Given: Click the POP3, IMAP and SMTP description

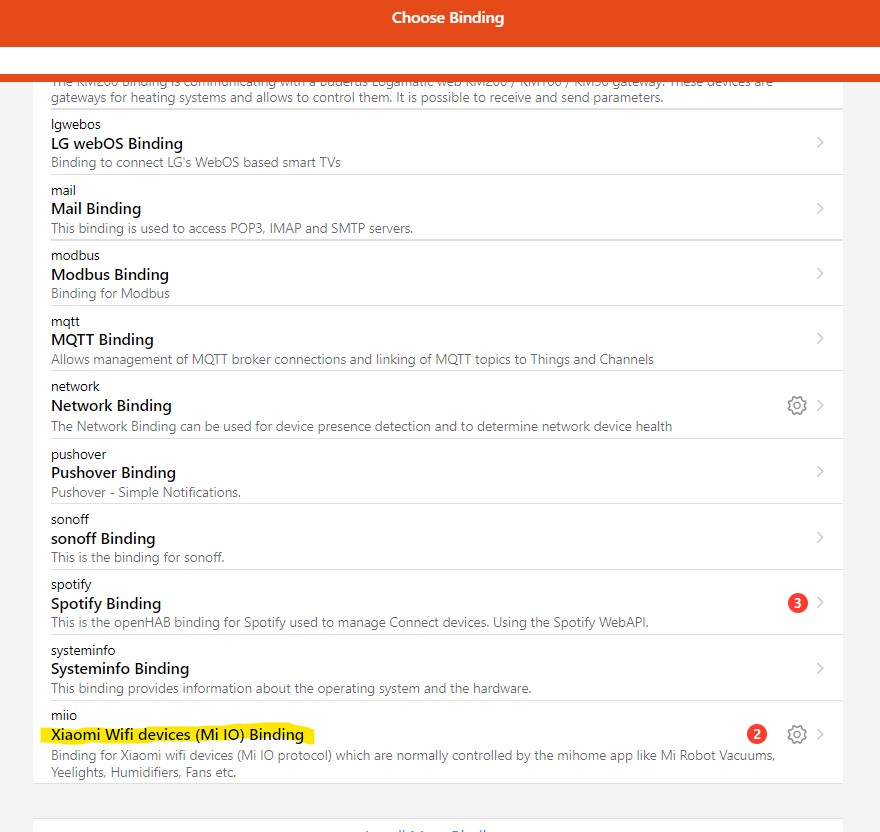Looking at the screenshot, I should (x=232, y=228).
